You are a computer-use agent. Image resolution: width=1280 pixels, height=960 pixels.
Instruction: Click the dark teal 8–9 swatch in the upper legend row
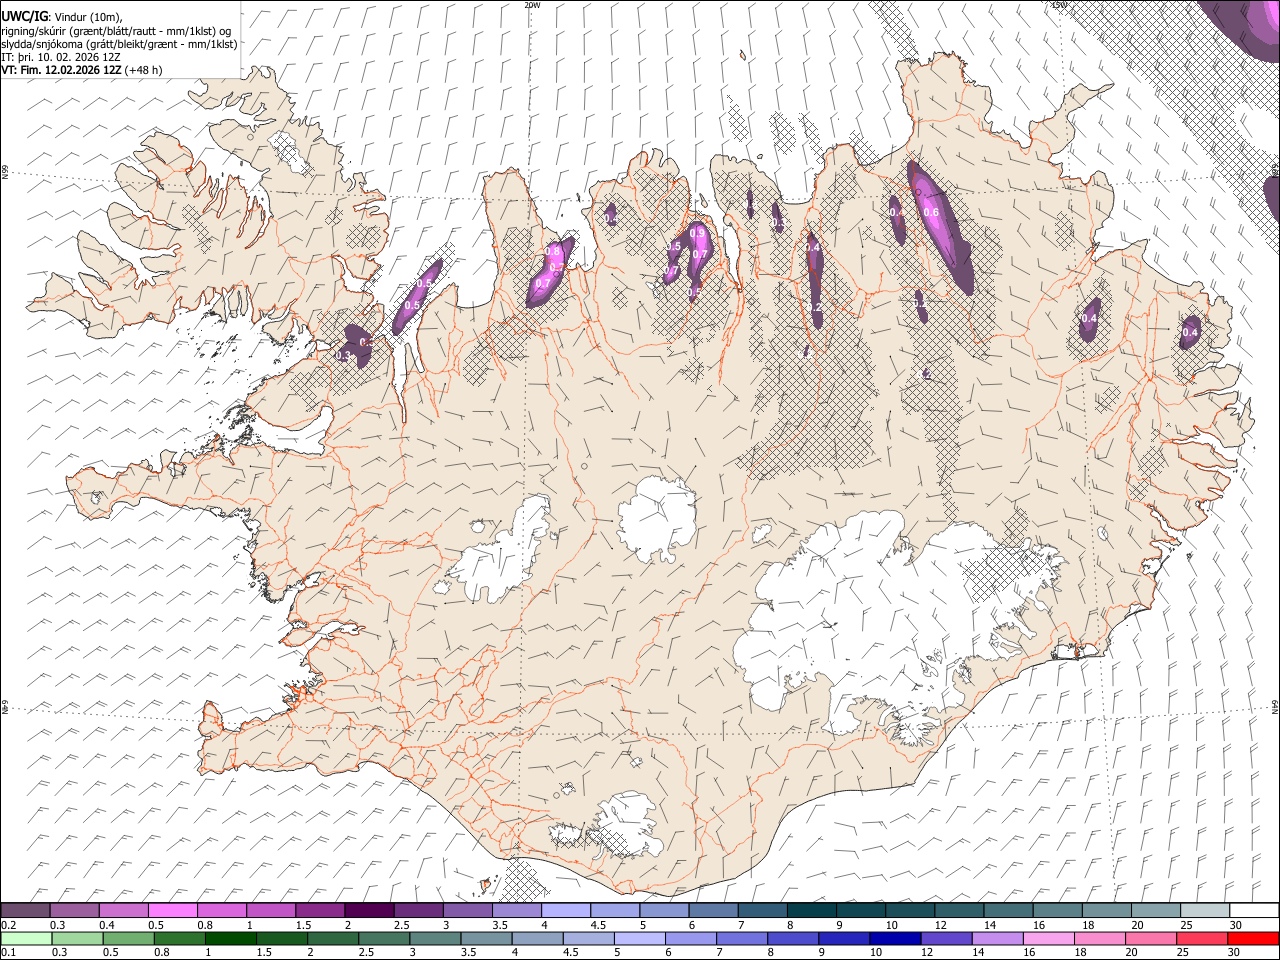(811, 911)
